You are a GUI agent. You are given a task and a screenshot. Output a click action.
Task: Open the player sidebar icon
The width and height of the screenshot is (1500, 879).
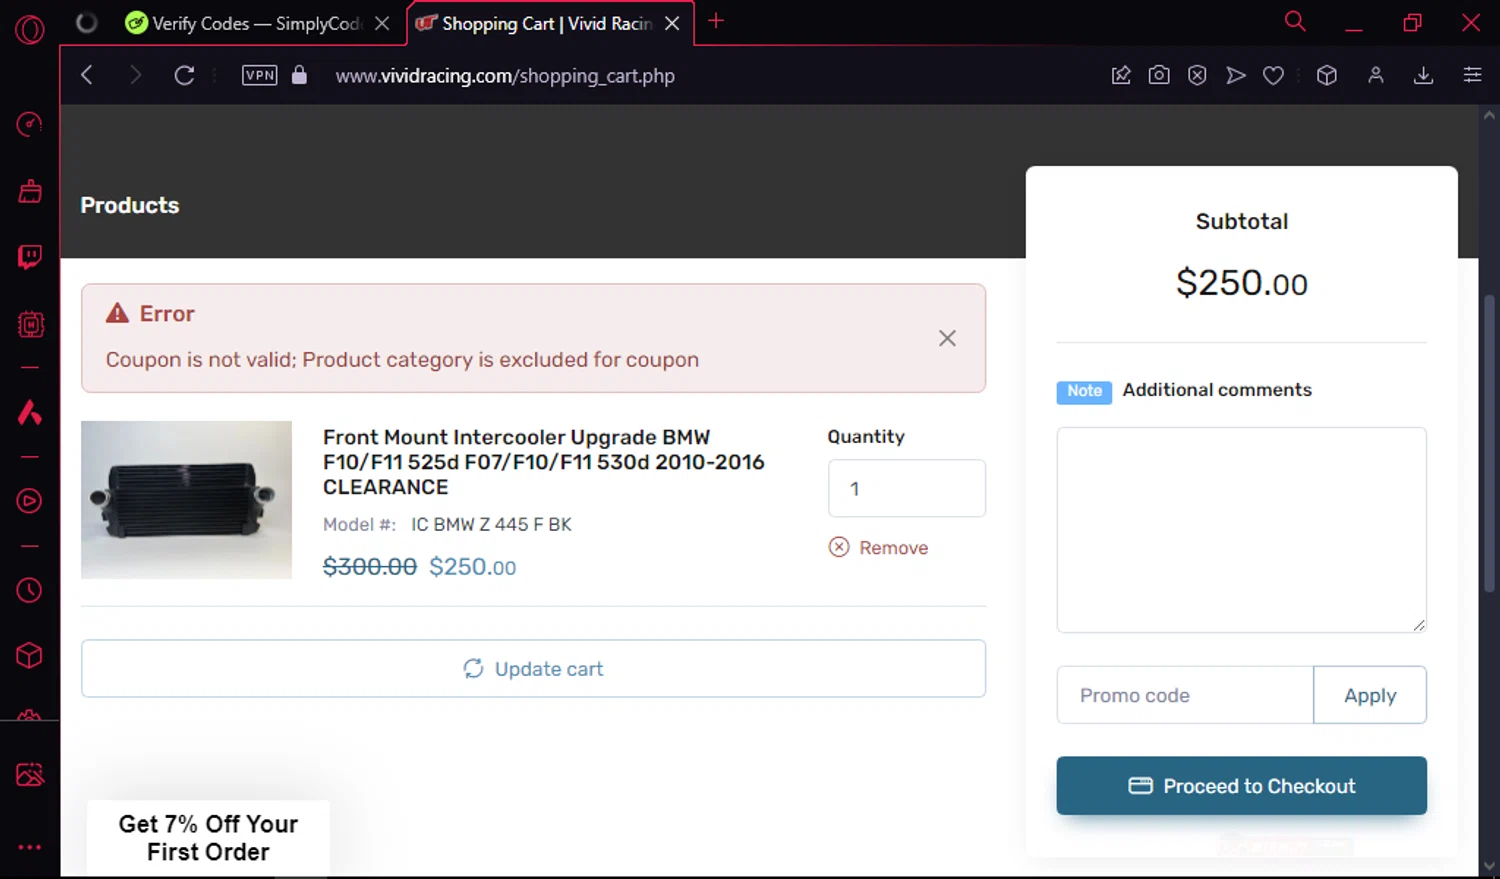(x=30, y=501)
